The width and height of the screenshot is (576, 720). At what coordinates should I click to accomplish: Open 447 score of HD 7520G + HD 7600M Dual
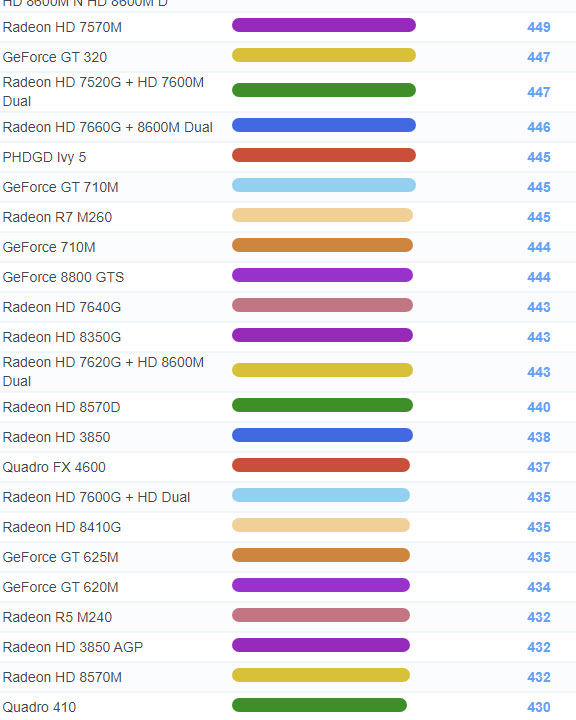(x=539, y=92)
